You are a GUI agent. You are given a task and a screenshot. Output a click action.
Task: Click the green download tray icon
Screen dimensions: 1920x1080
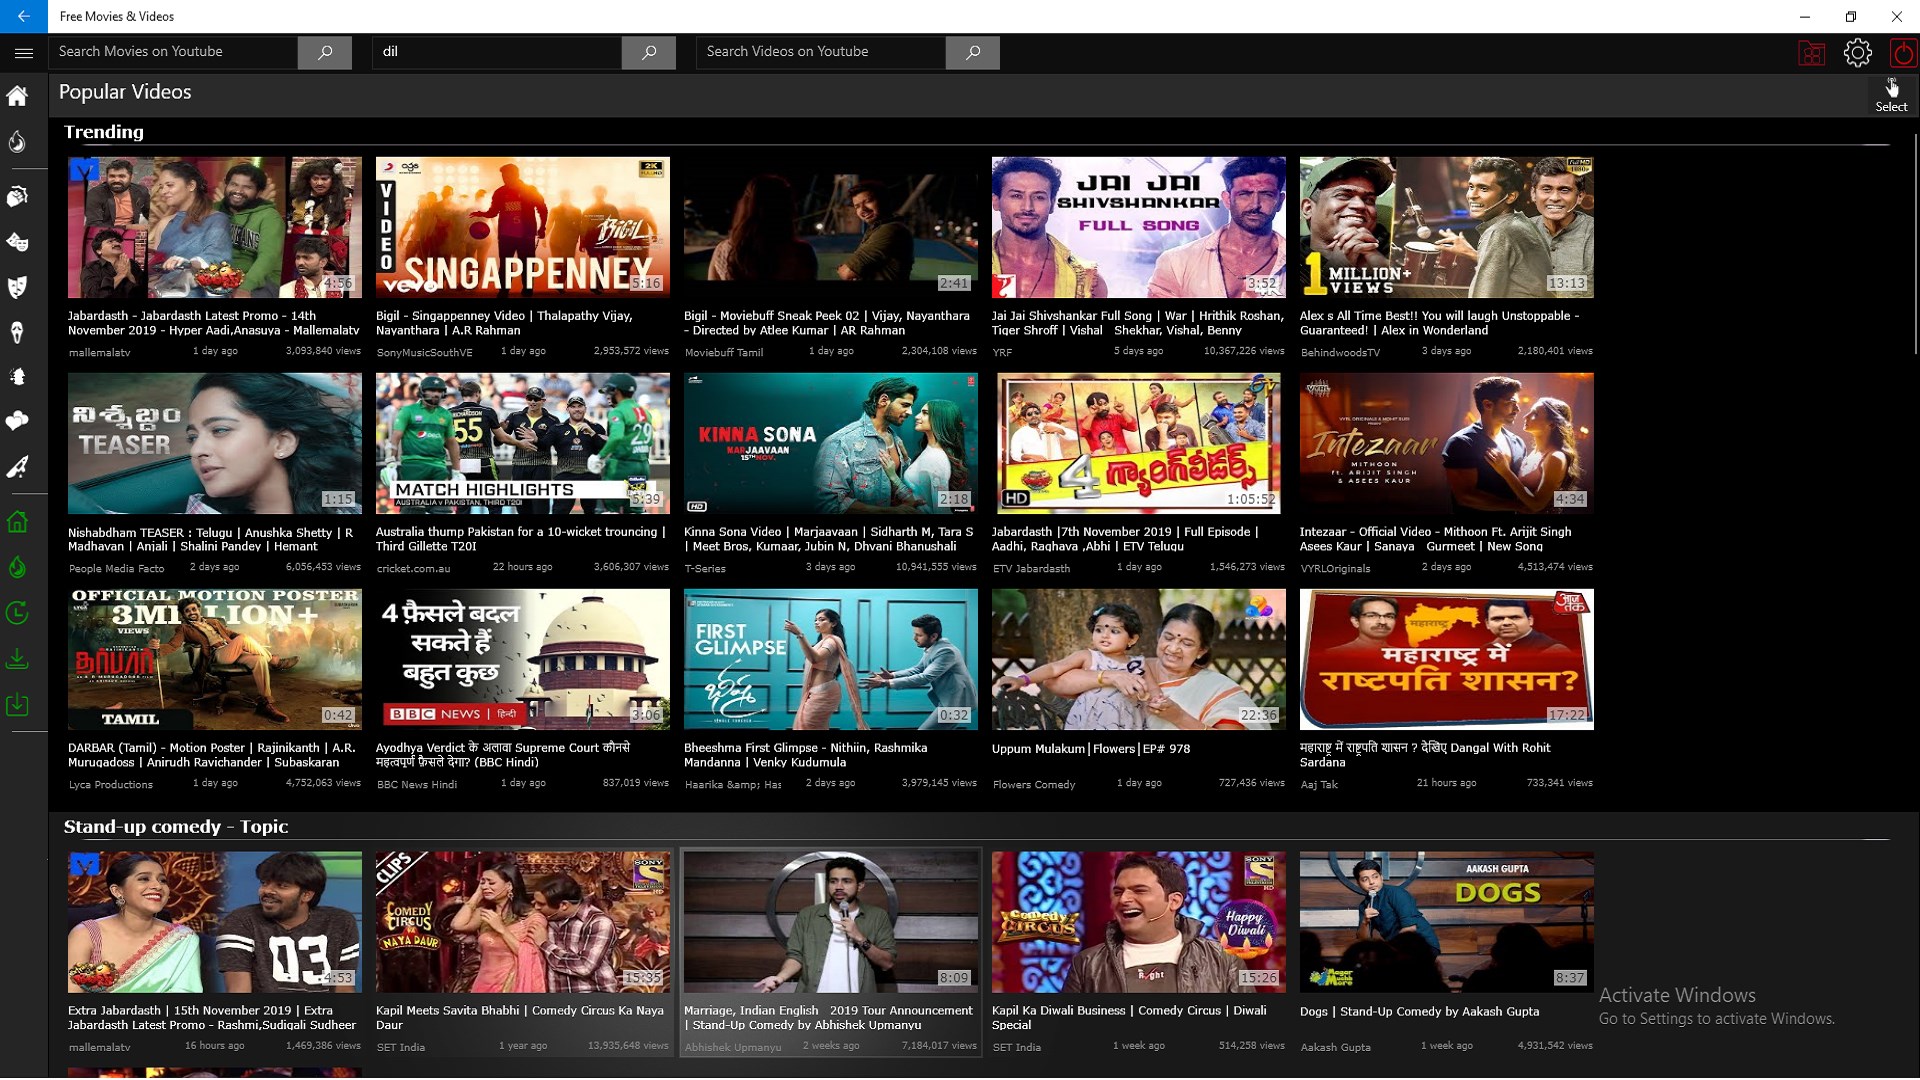point(17,659)
